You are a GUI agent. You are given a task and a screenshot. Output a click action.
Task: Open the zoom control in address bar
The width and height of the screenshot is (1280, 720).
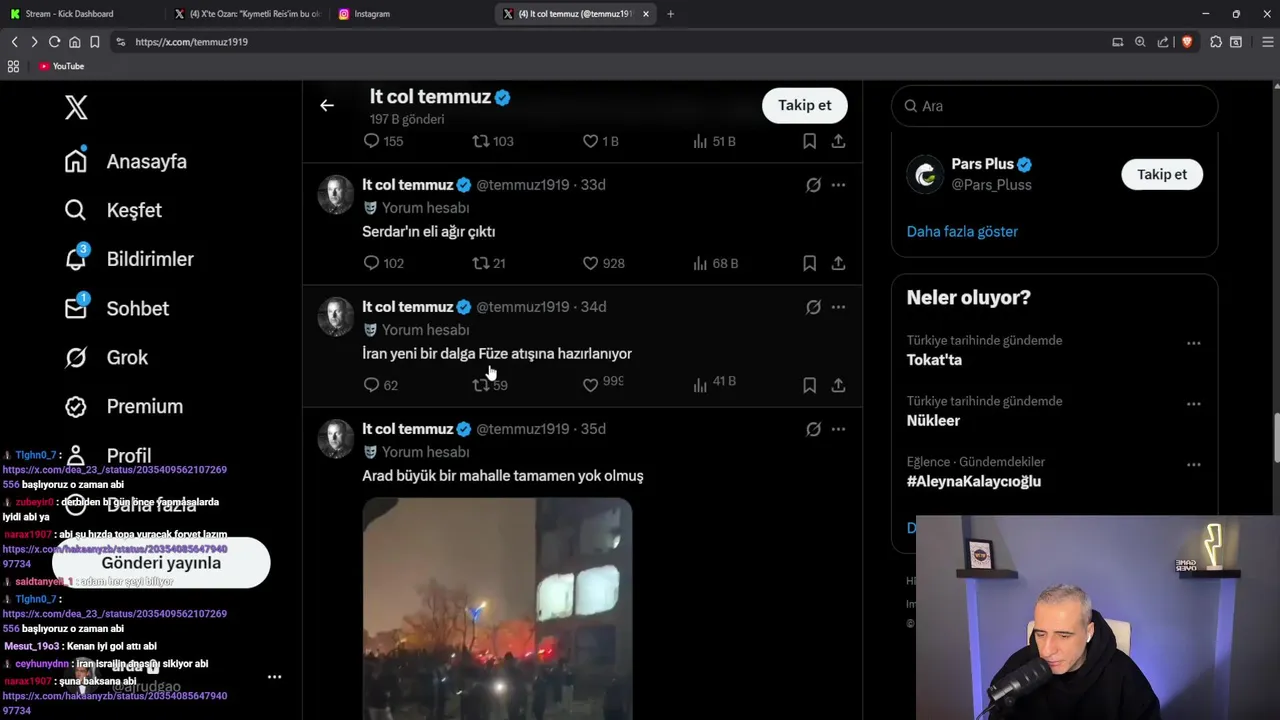tap(1140, 42)
